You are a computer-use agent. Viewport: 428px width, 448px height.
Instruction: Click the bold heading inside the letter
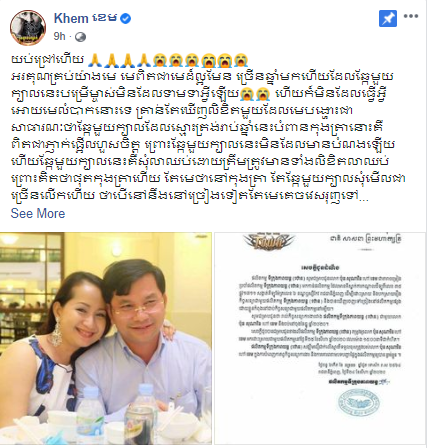320,268
